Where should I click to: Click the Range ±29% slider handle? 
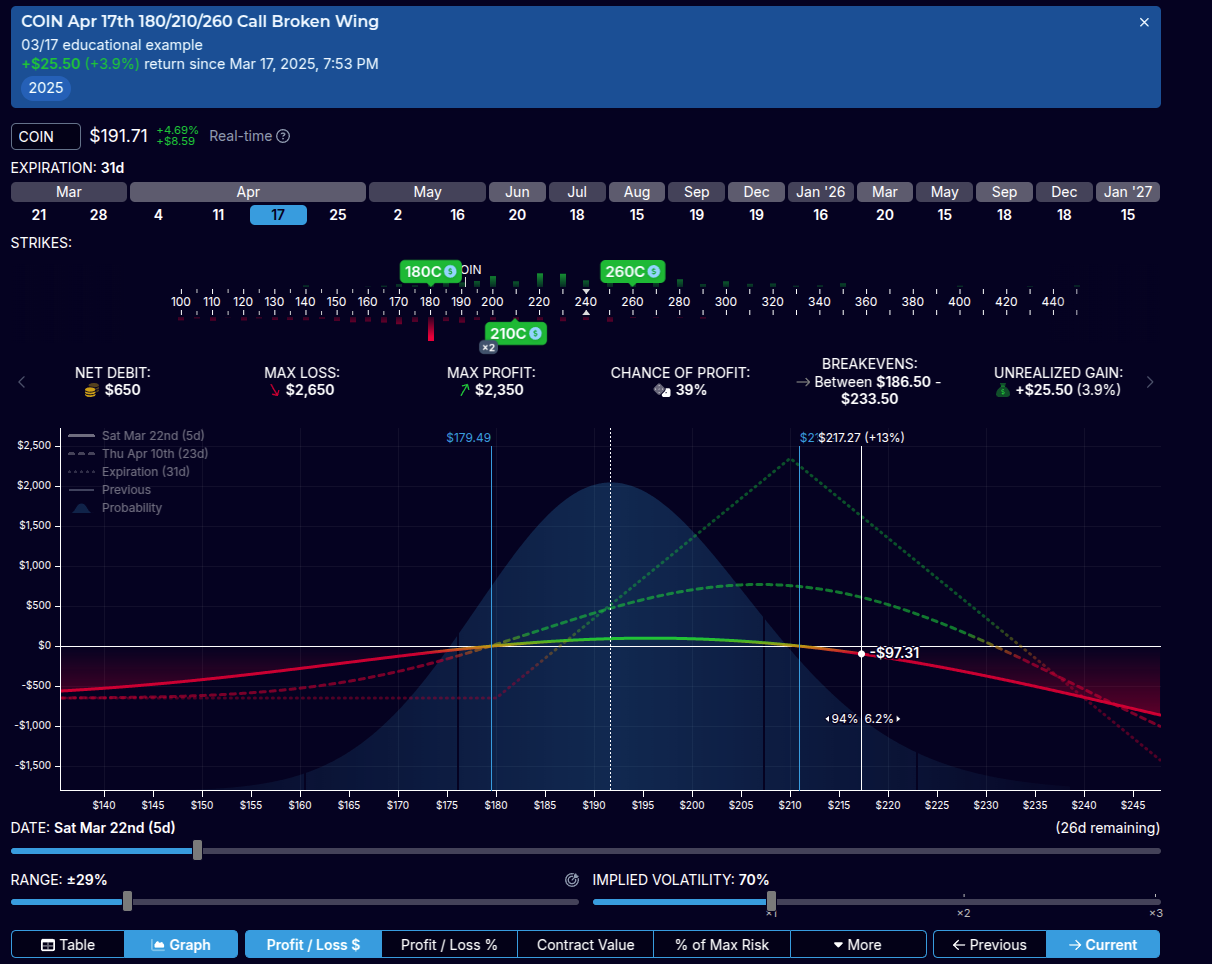[127, 901]
